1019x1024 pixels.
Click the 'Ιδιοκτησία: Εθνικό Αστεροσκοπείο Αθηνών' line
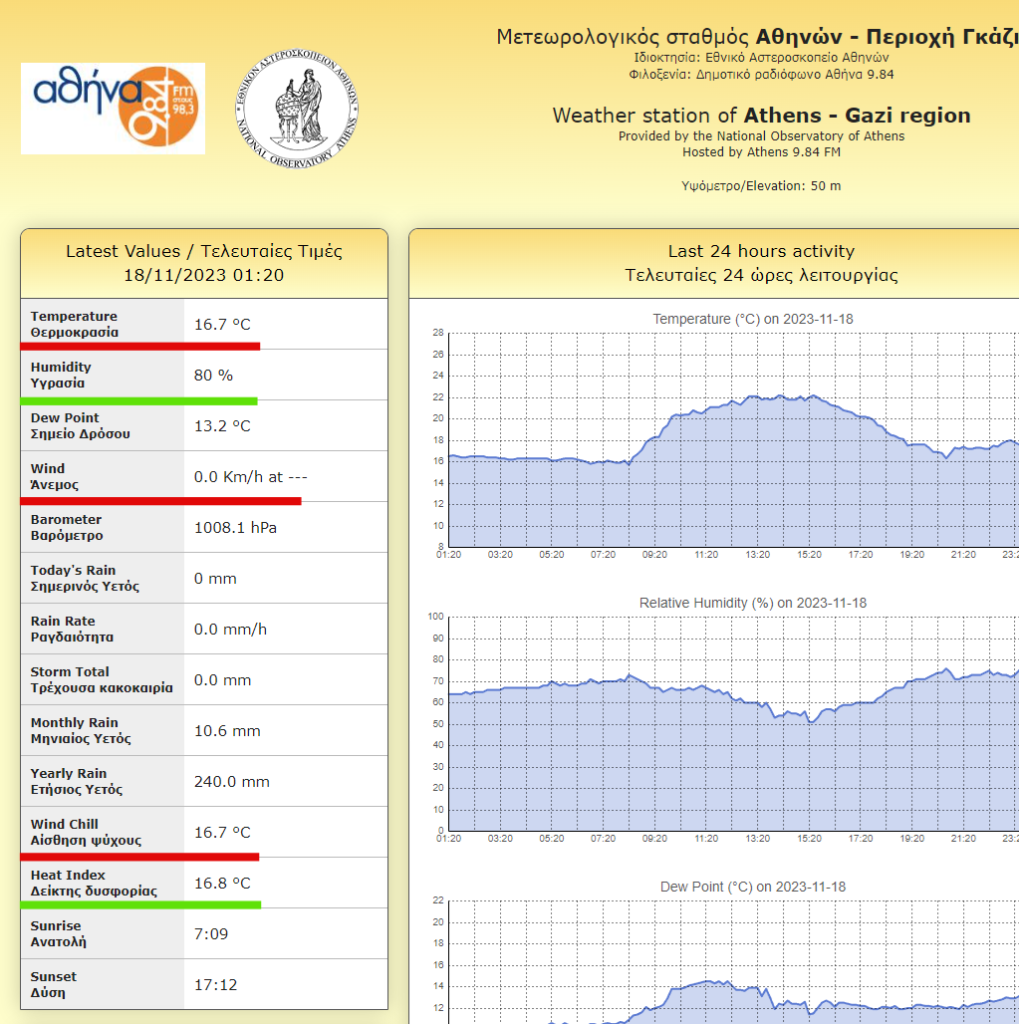point(762,57)
